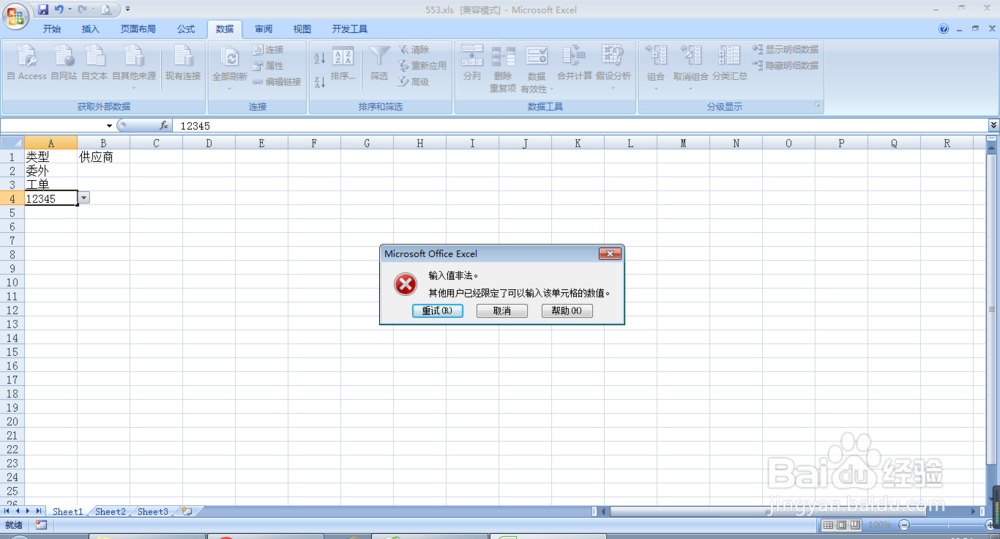Click the zoom out minus button
Viewport: 1000px width, 539px height.
pyautogui.click(x=904, y=525)
